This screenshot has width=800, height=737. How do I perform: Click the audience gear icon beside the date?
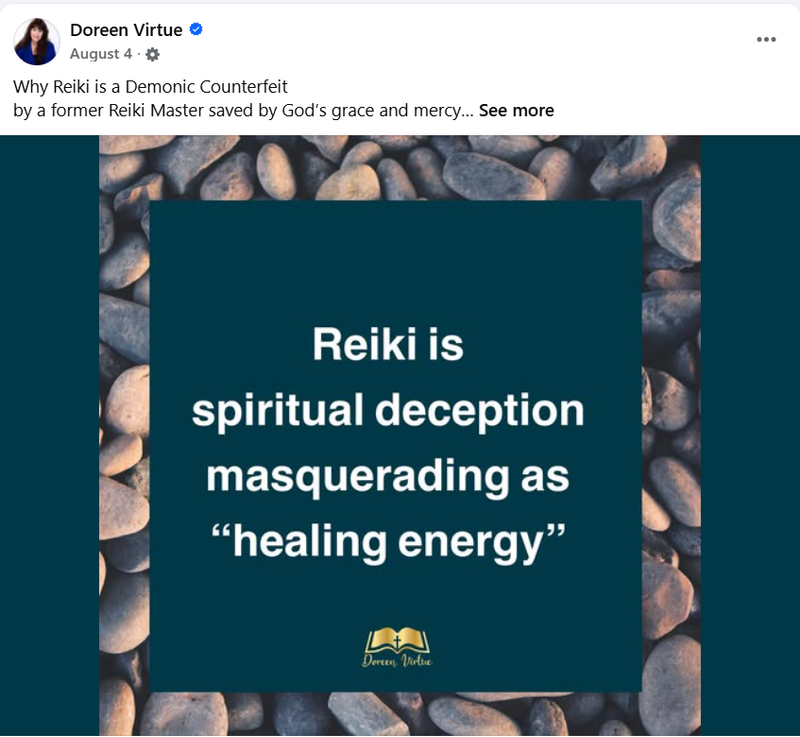tap(153, 54)
